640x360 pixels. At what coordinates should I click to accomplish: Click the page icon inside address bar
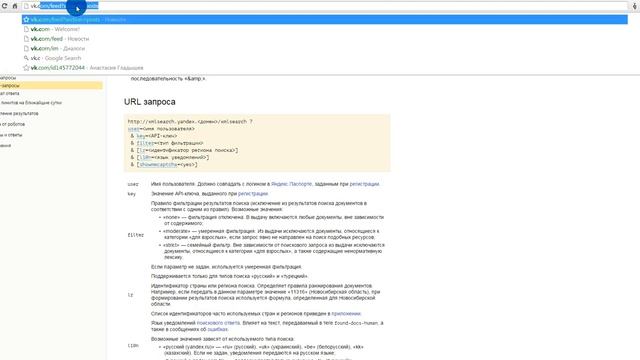(26, 6)
